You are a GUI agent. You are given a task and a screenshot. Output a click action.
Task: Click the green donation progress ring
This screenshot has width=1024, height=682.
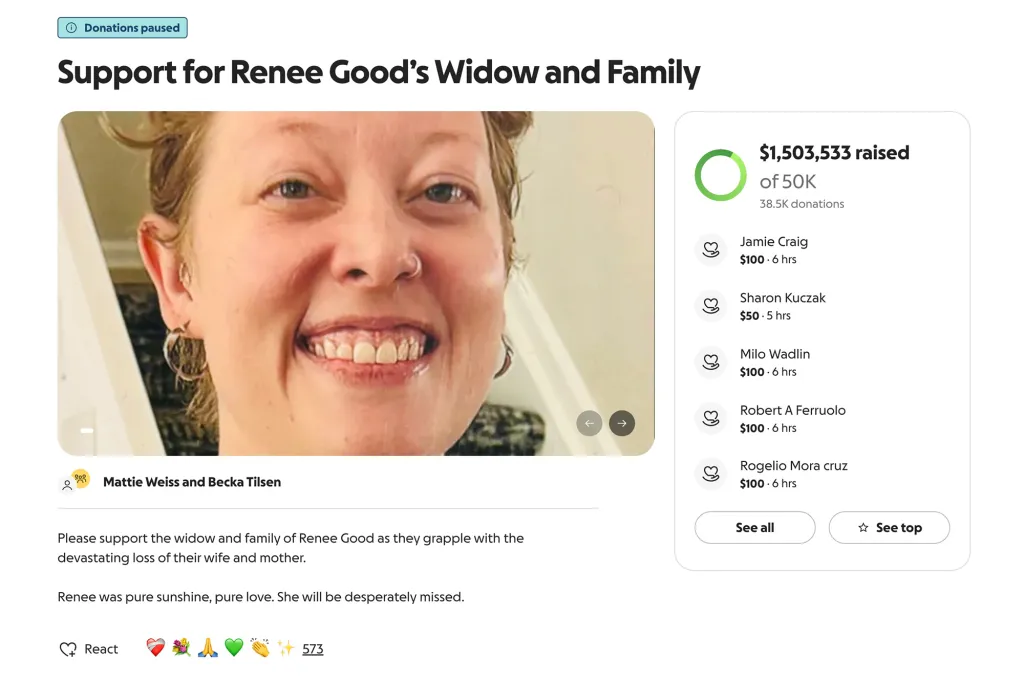720,174
